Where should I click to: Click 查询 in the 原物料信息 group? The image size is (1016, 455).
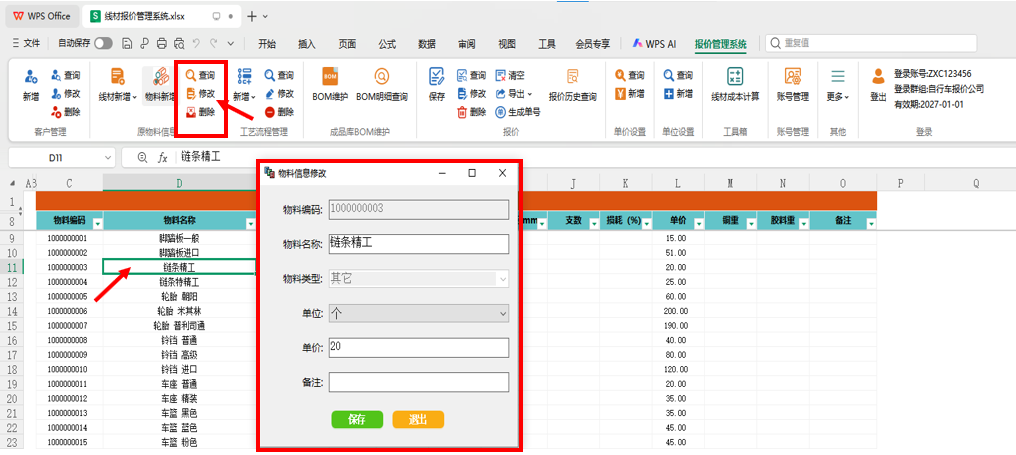pos(200,75)
